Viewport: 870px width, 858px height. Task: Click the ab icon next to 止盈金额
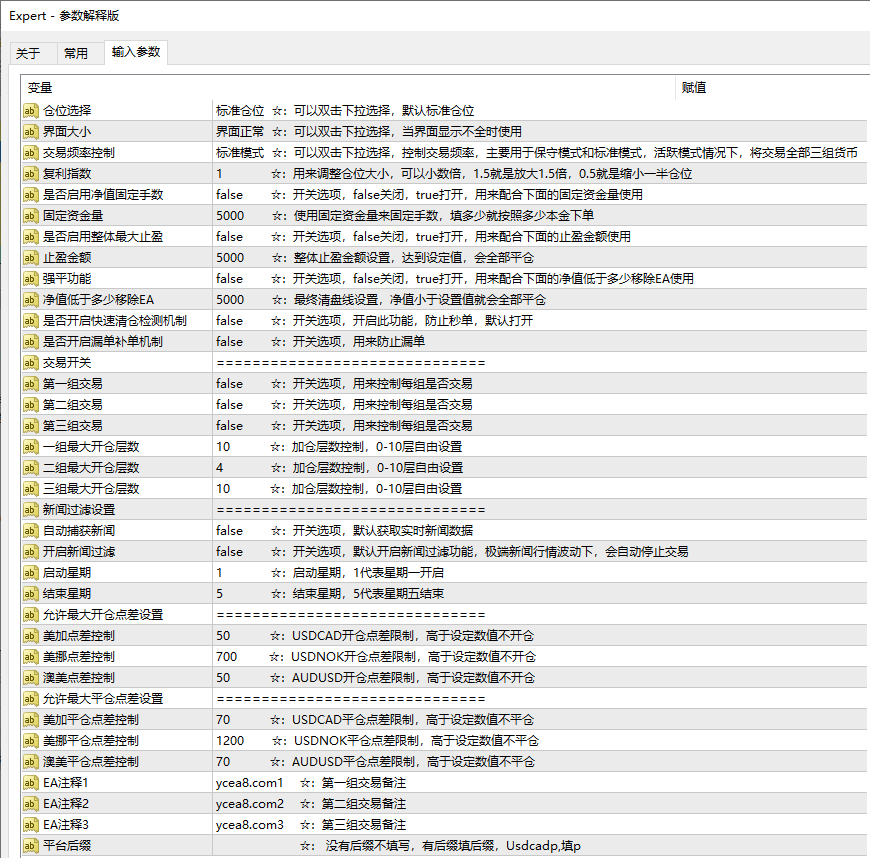point(31,258)
